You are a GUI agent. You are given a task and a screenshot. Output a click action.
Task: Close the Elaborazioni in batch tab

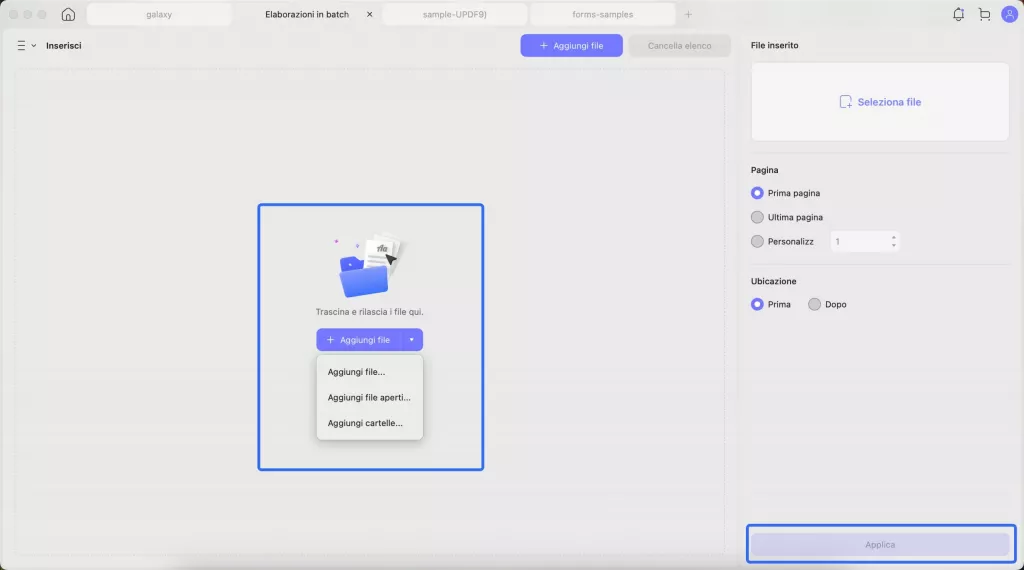[370, 14]
